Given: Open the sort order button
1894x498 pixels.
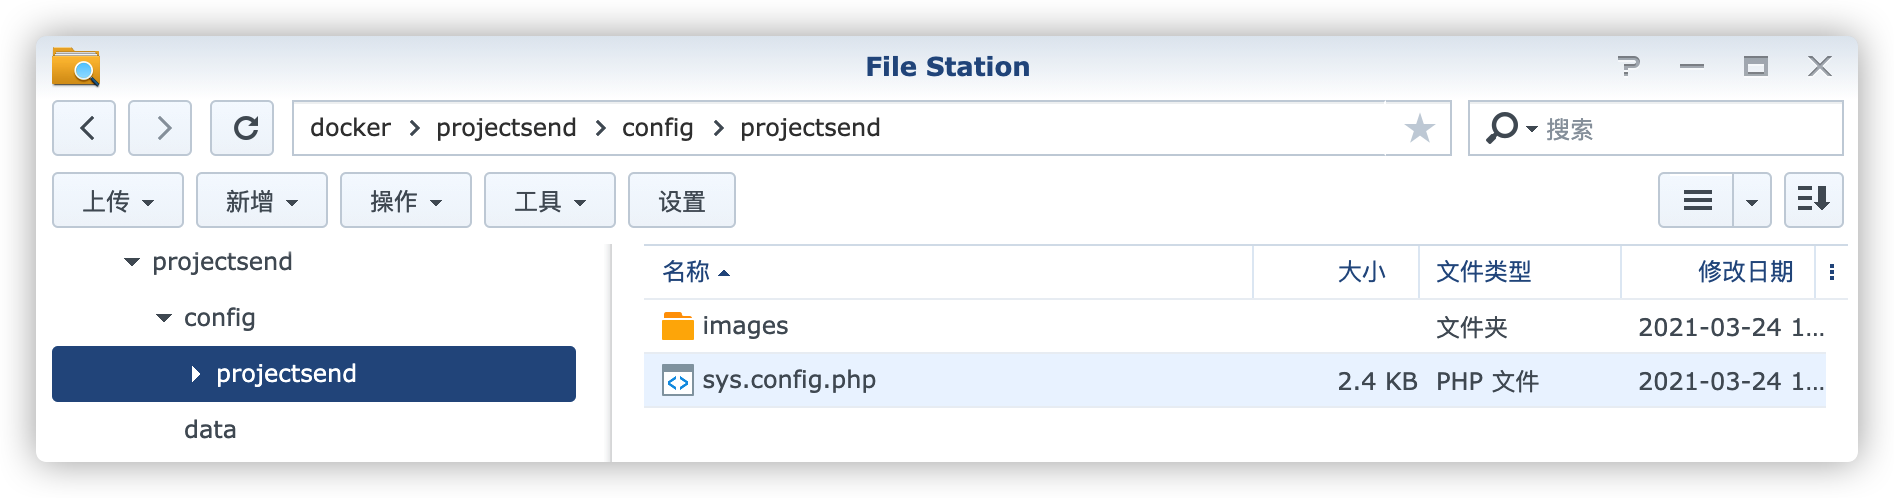Looking at the screenshot, I should point(1813,200).
